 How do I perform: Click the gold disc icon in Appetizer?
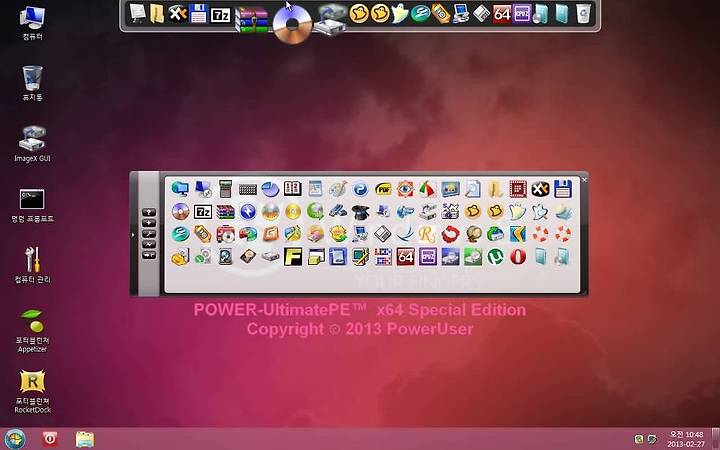pyautogui.click(x=292, y=212)
